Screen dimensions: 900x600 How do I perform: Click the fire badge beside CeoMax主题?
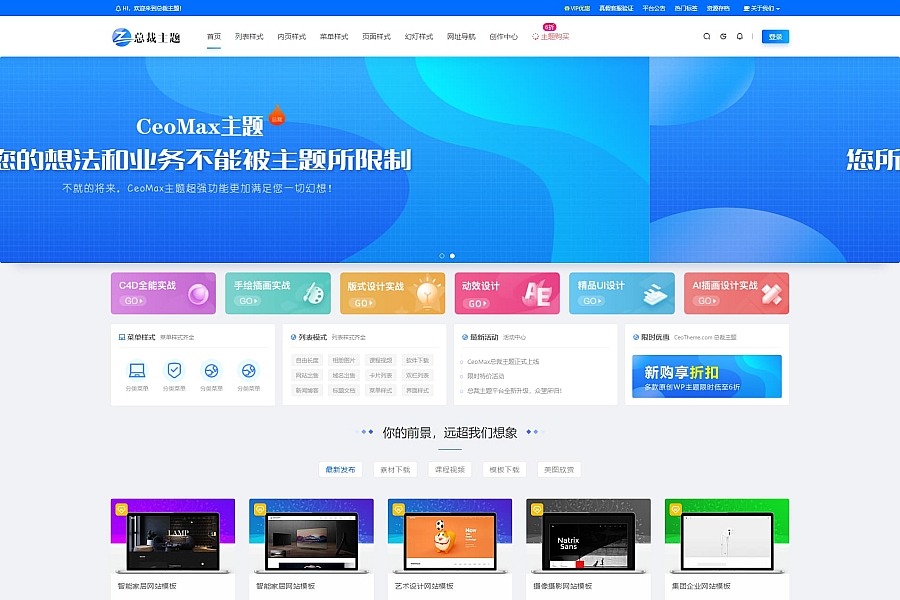(277, 116)
